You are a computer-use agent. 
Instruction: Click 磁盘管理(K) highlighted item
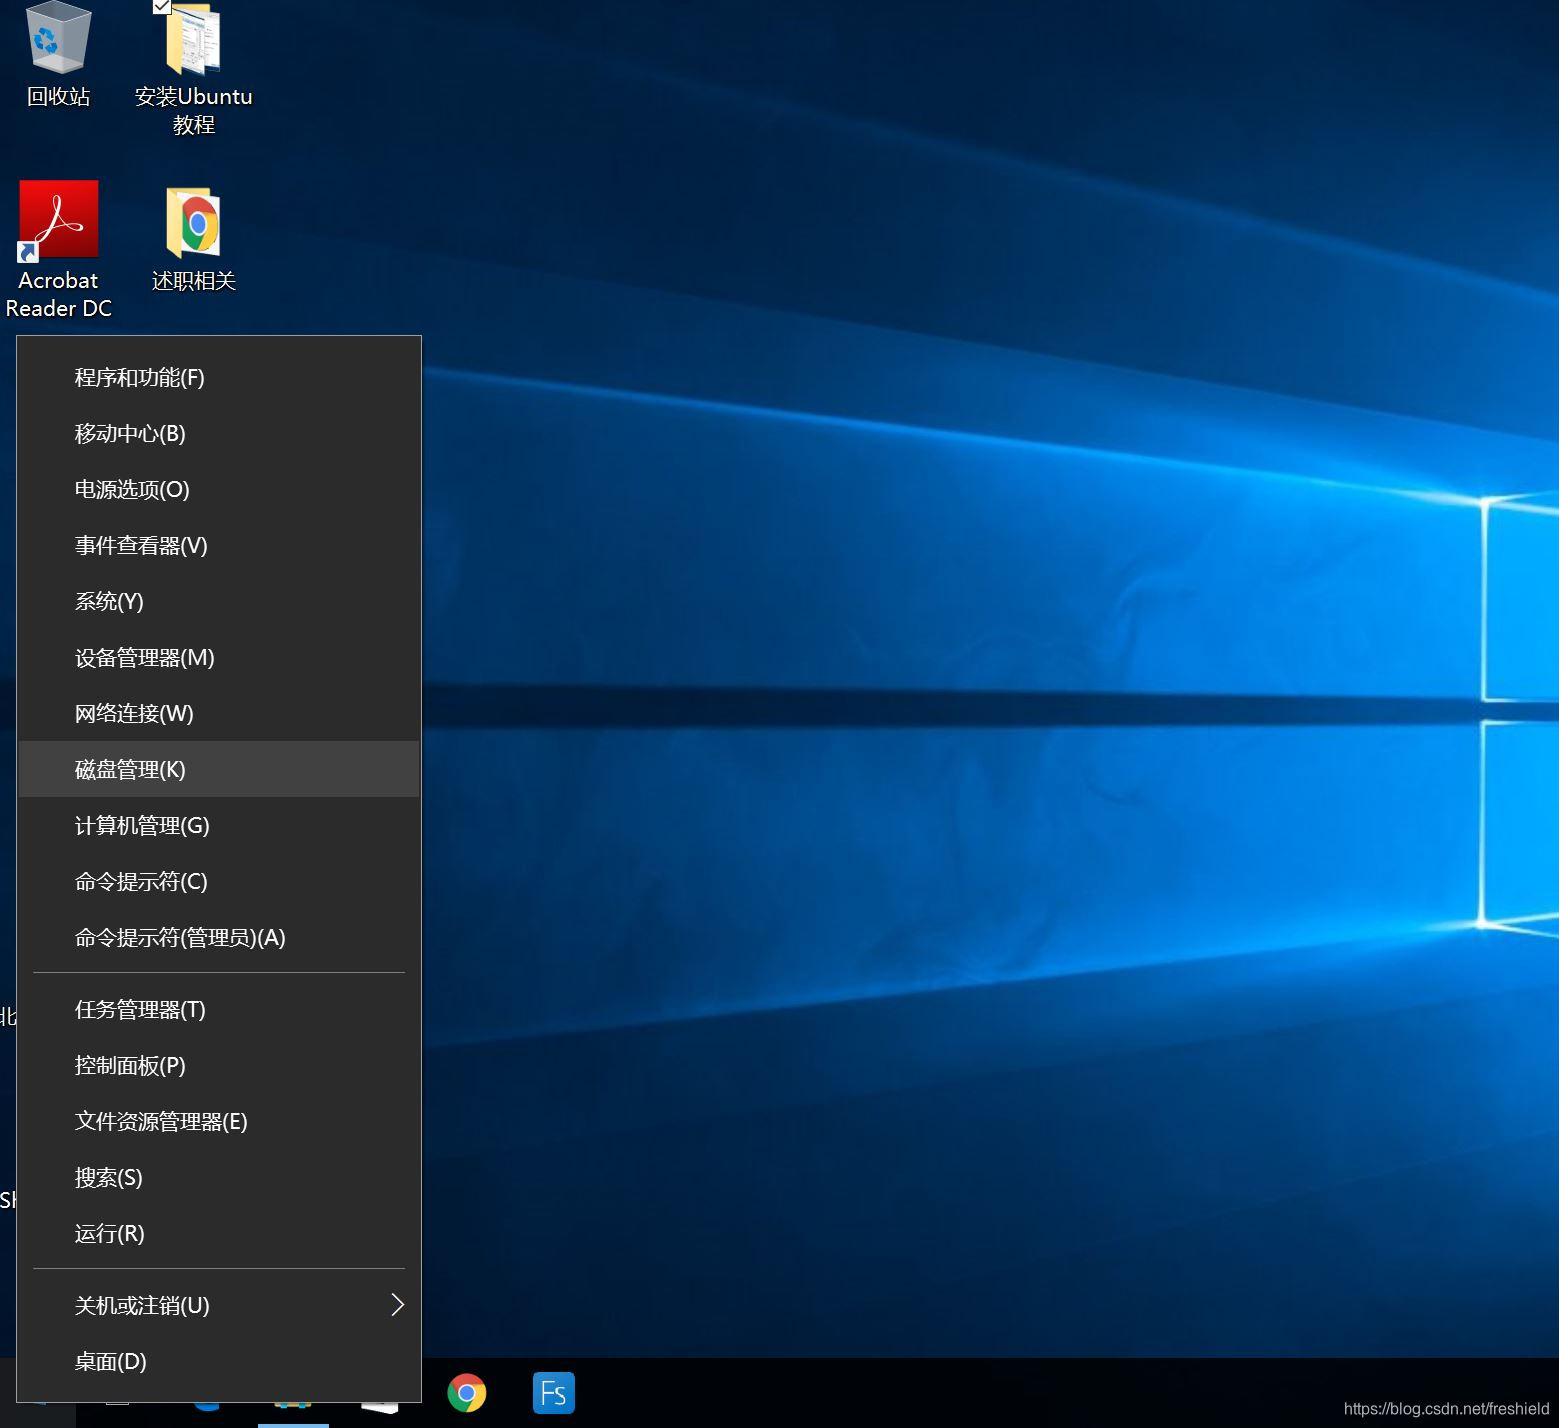pyautogui.click(x=219, y=769)
